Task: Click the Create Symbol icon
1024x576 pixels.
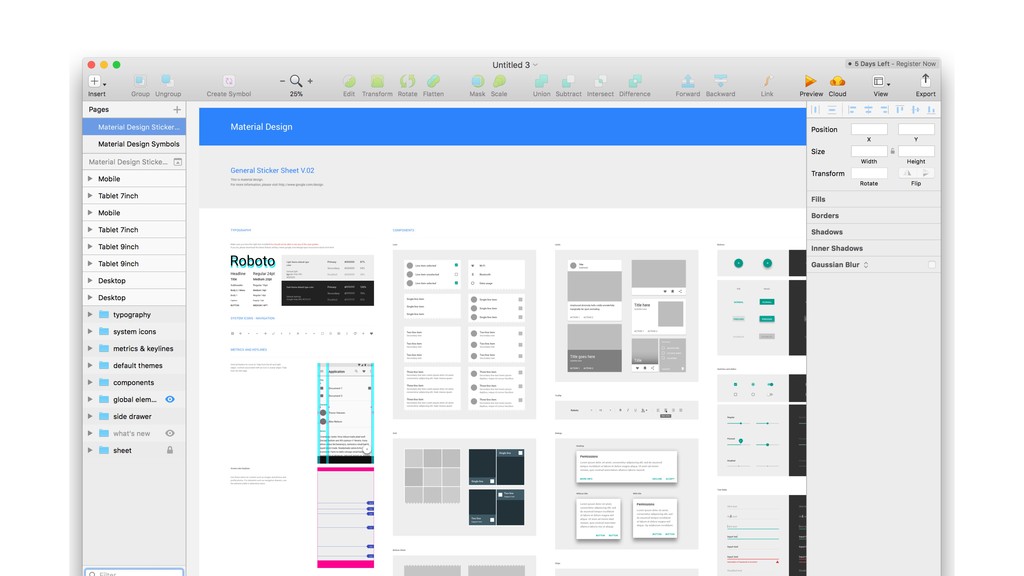Action: click(229, 81)
